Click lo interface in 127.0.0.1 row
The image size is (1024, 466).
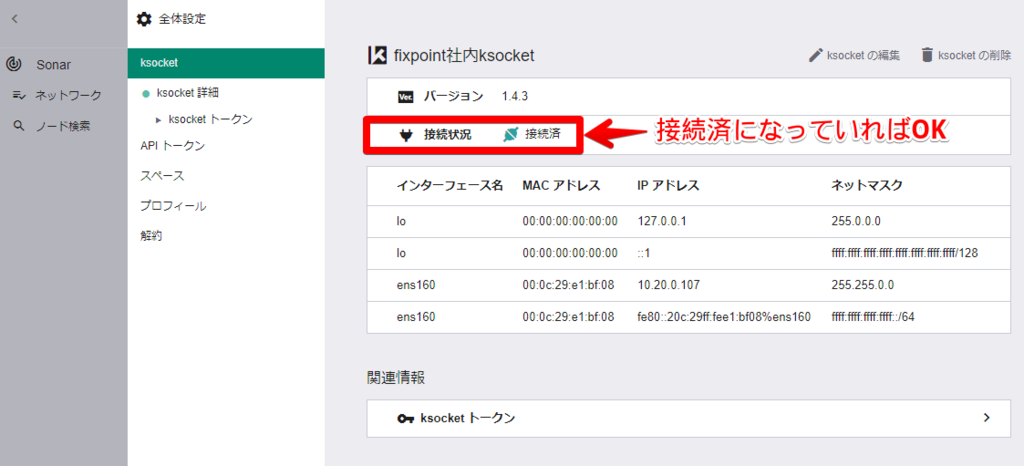401,221
